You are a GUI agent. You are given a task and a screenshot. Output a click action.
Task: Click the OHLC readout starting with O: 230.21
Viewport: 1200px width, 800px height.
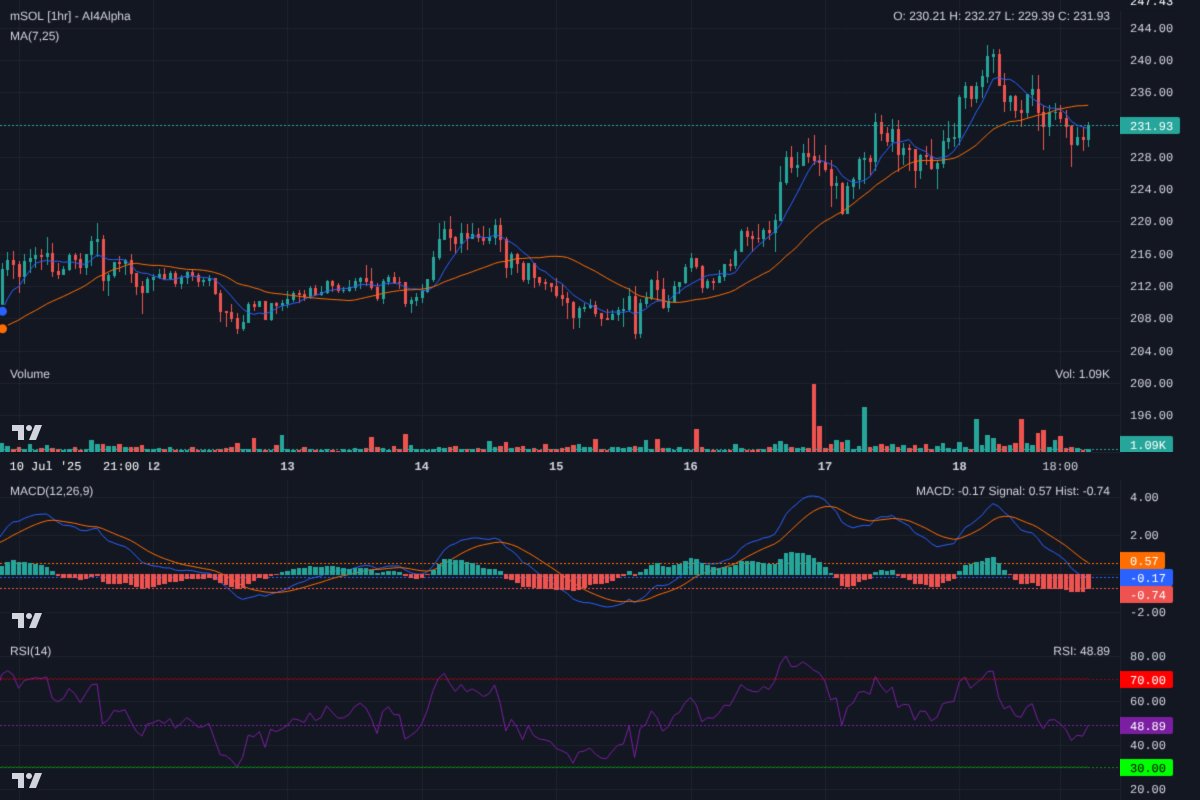[1001, 16]
